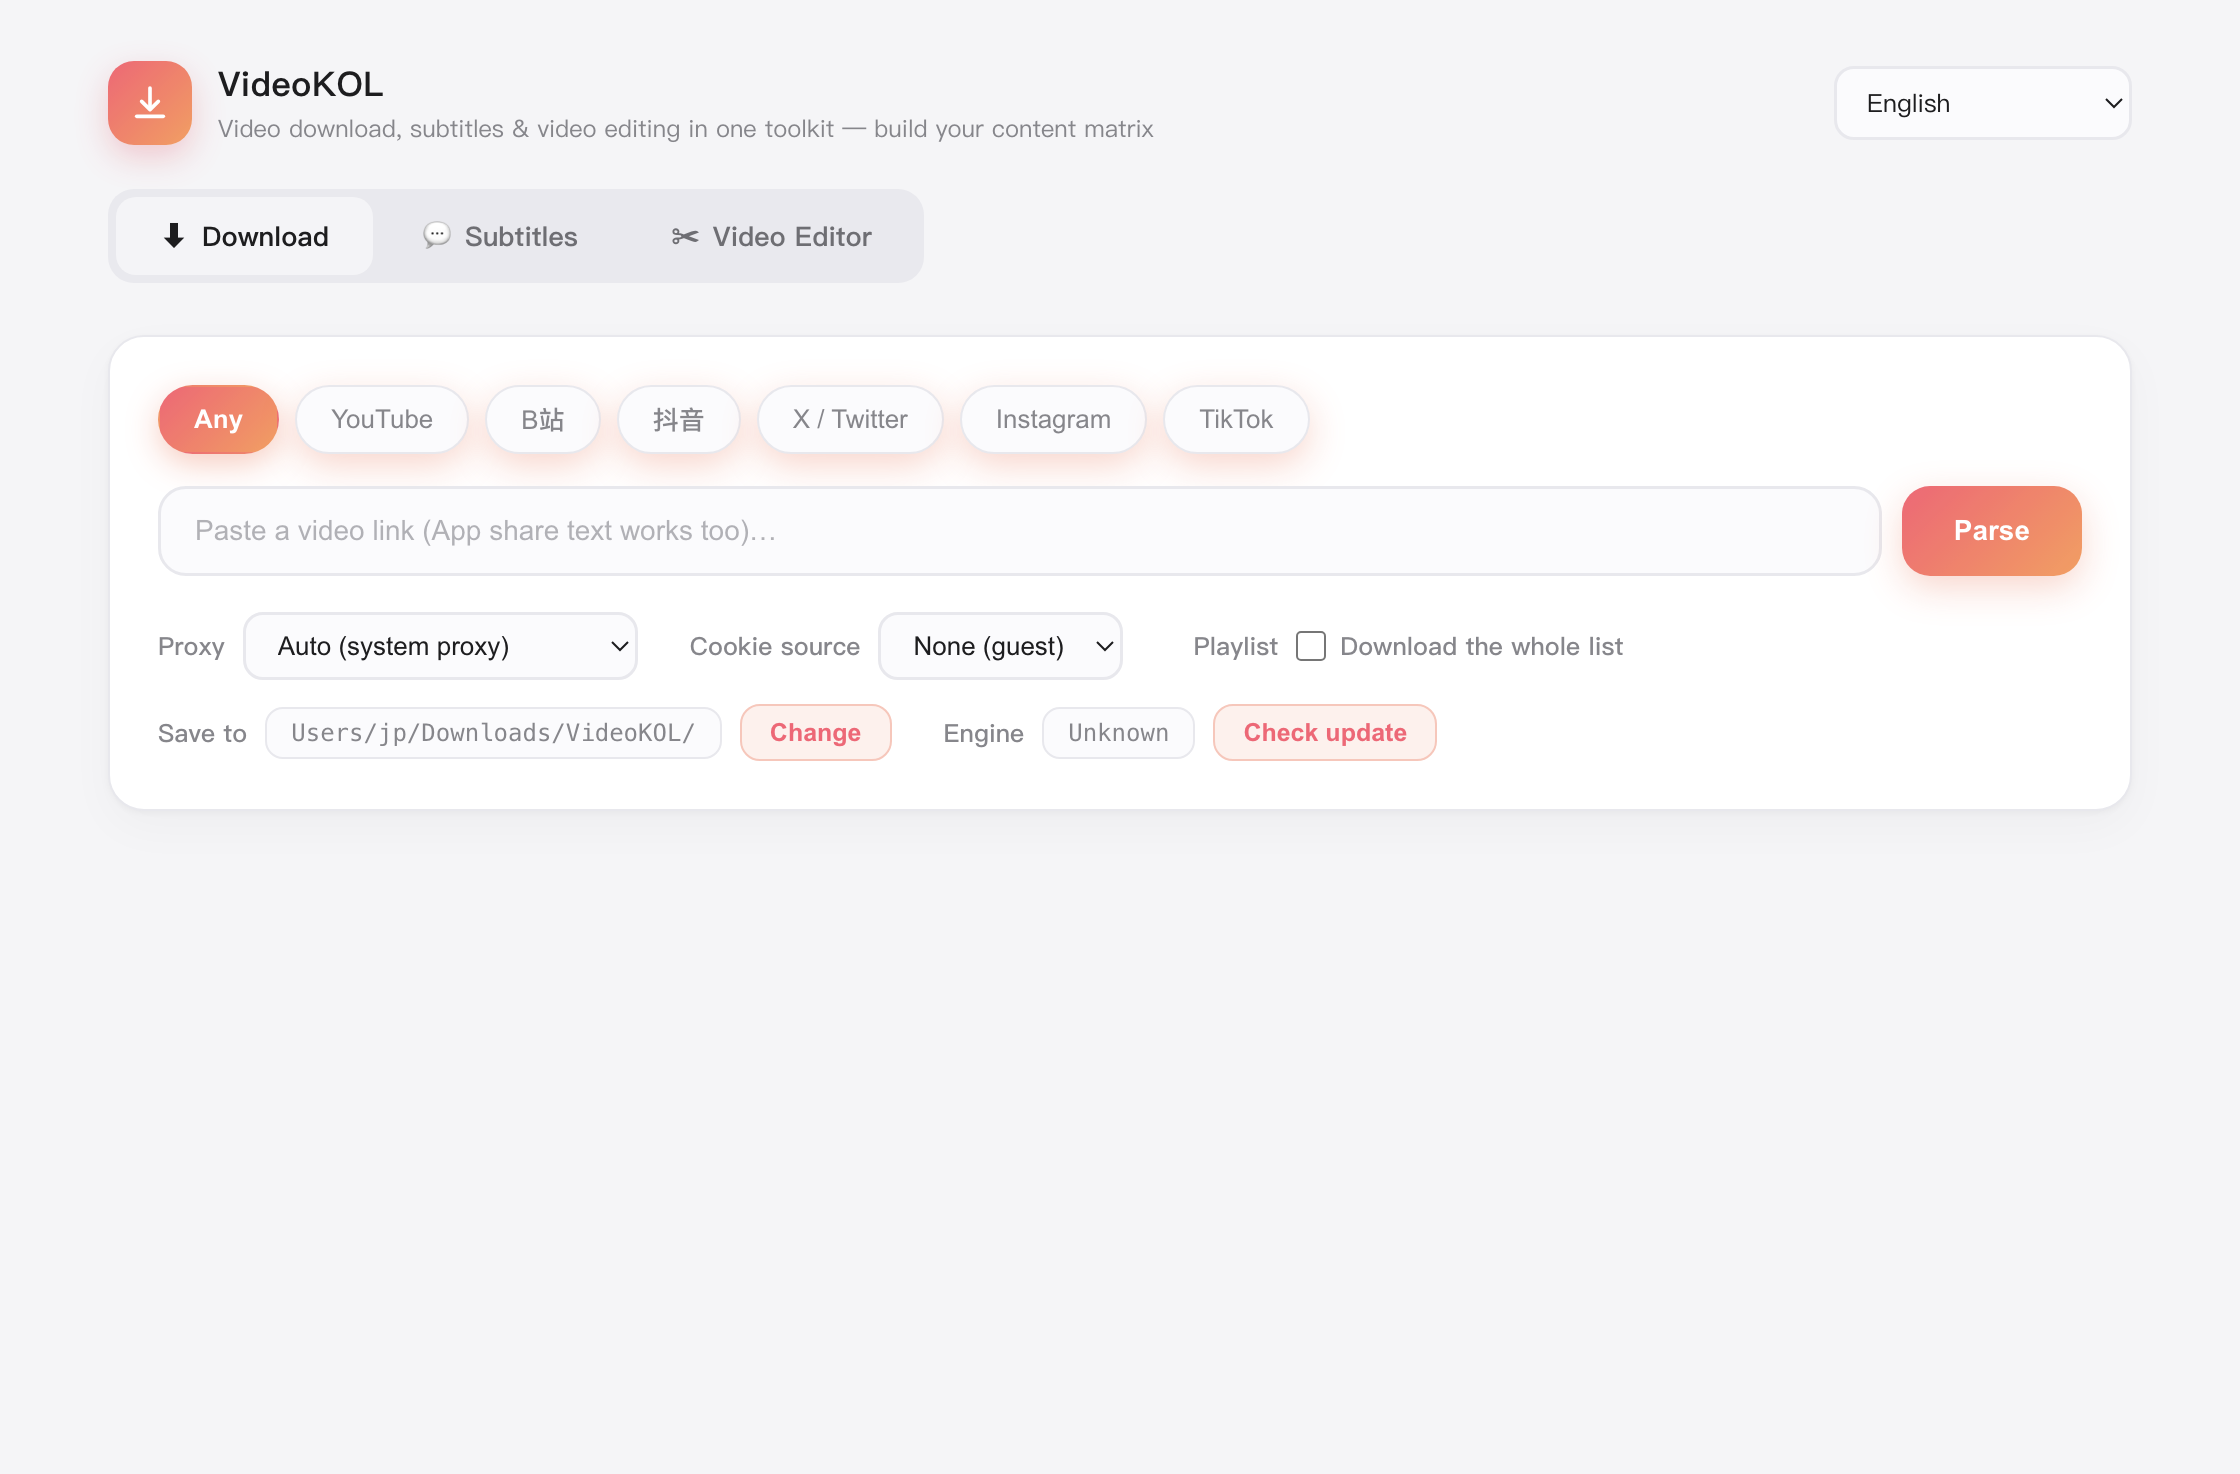
Task: Click the Save to label
Action: pos(202,733)
